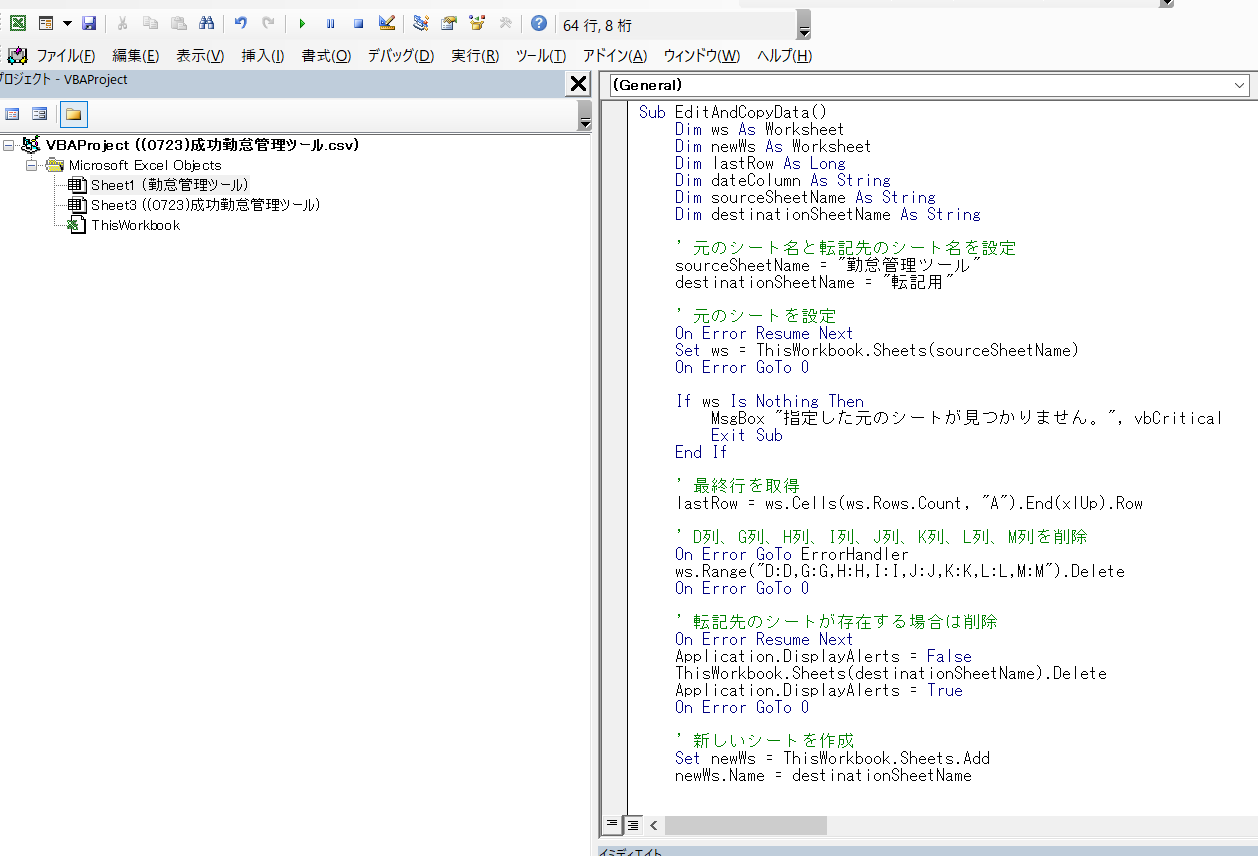
Task: Stop and reset the running code
Action: (358, 23)
